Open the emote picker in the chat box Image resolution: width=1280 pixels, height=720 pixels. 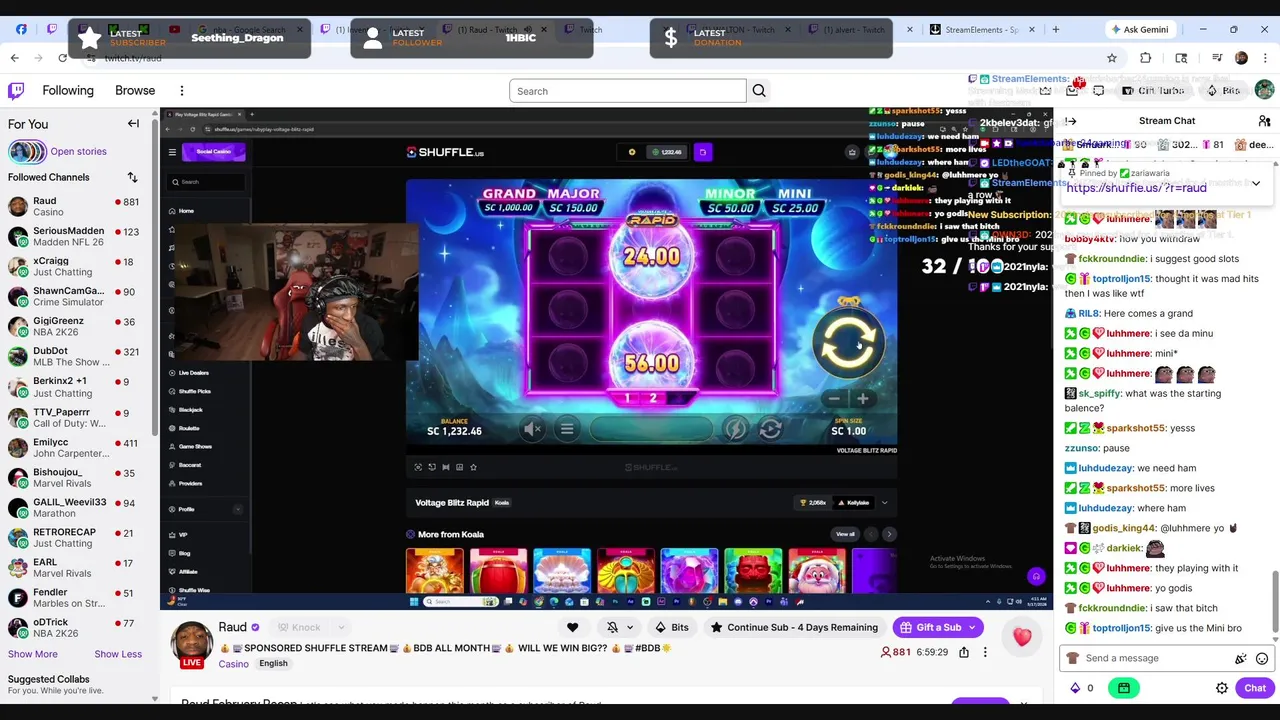coord(1262,659)
